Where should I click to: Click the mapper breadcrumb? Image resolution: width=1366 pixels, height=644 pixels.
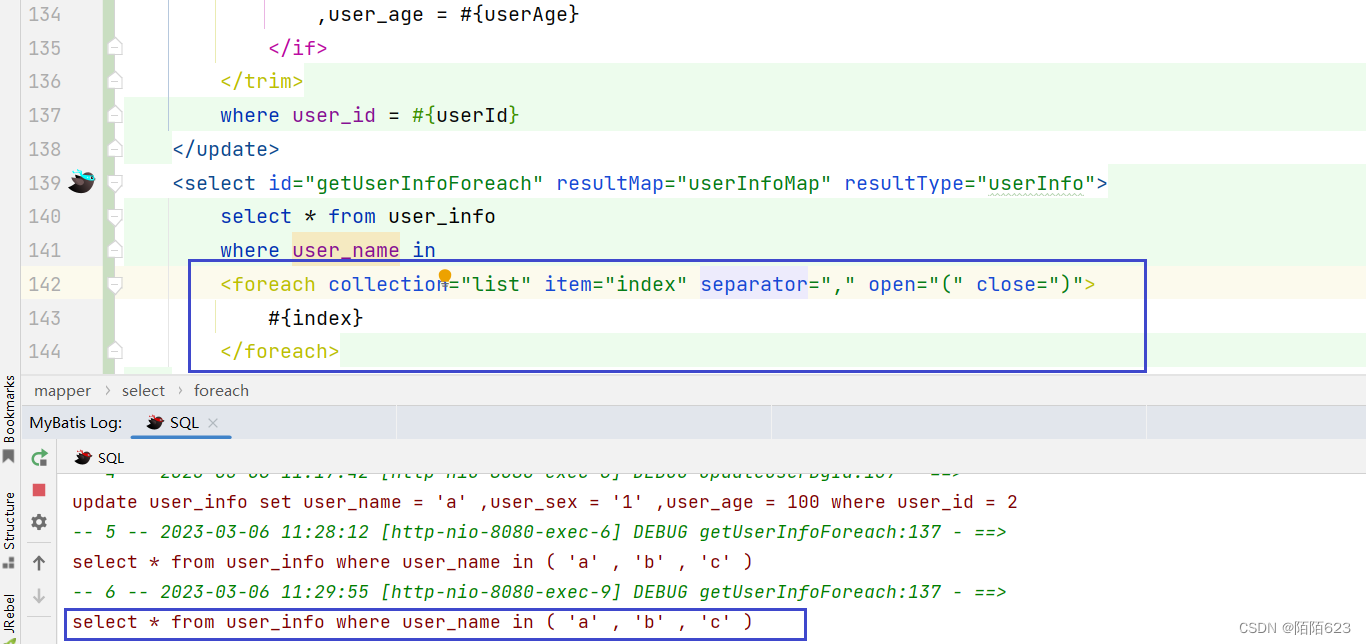pyautogui.click(x=63, y=391)
